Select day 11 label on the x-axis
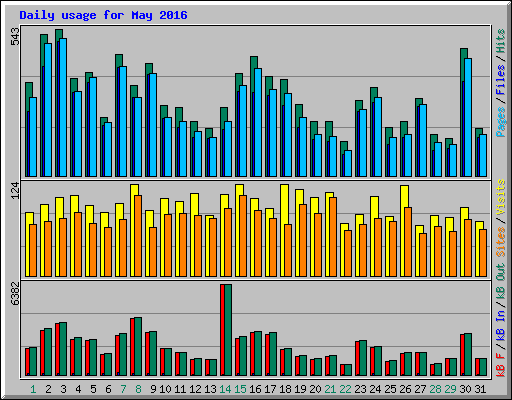The width and height of the screenshot is (512, 400). [x=180, y=389]
